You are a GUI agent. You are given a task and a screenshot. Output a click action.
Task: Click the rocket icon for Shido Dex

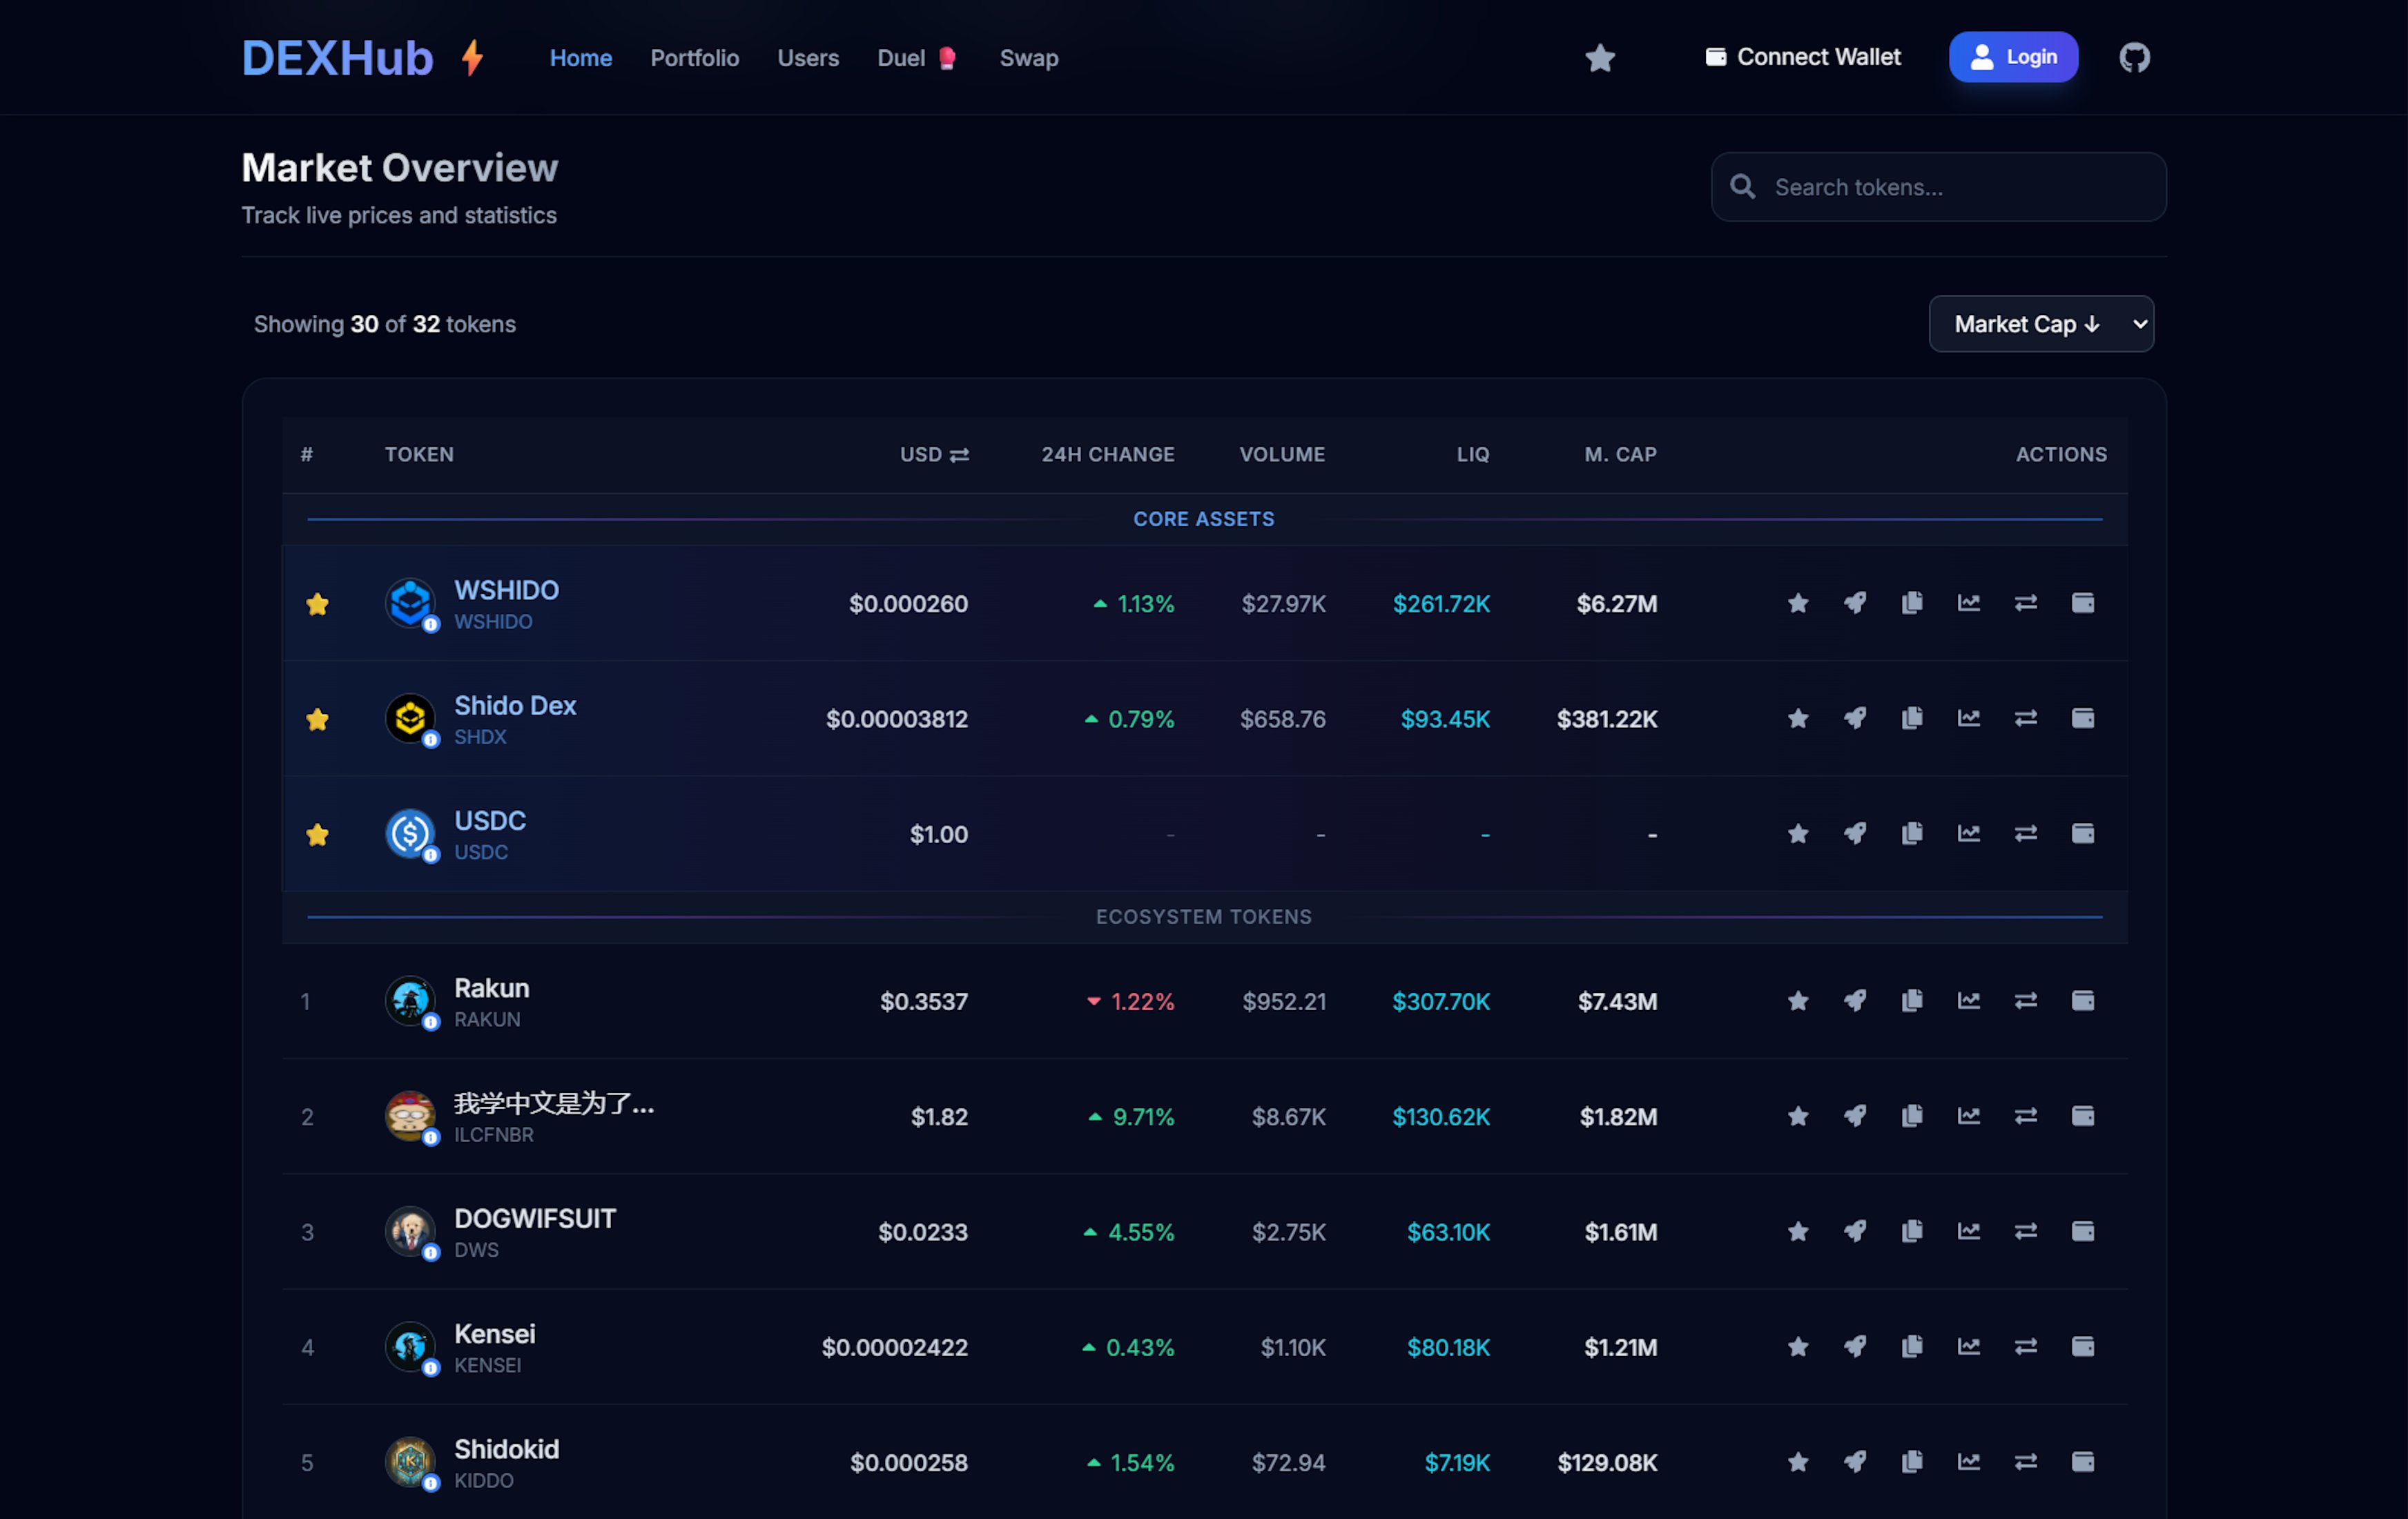point(1856,718)
